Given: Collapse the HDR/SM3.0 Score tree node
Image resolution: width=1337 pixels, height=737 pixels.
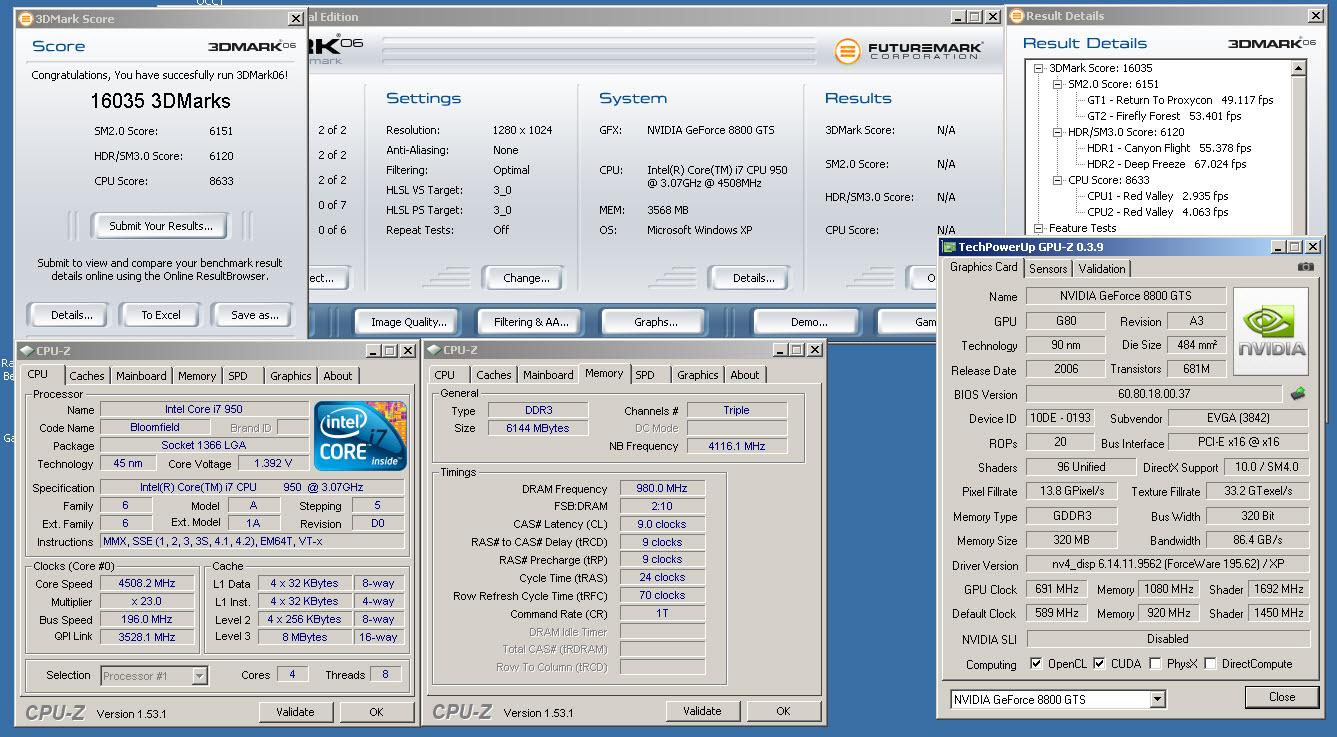Looking at the screenshot, I should [1058, 132].
